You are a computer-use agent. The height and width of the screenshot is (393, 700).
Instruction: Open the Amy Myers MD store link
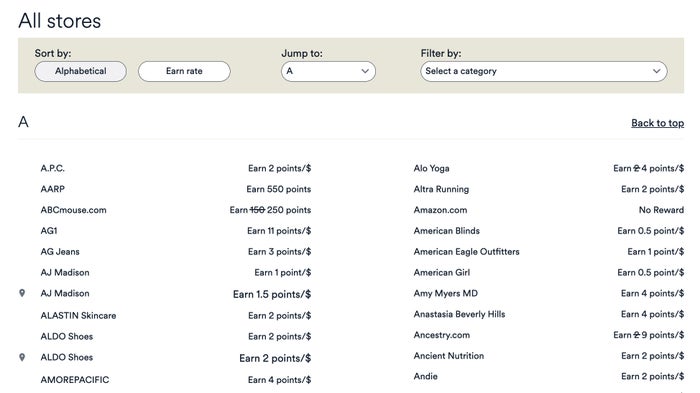click(446, 293)
